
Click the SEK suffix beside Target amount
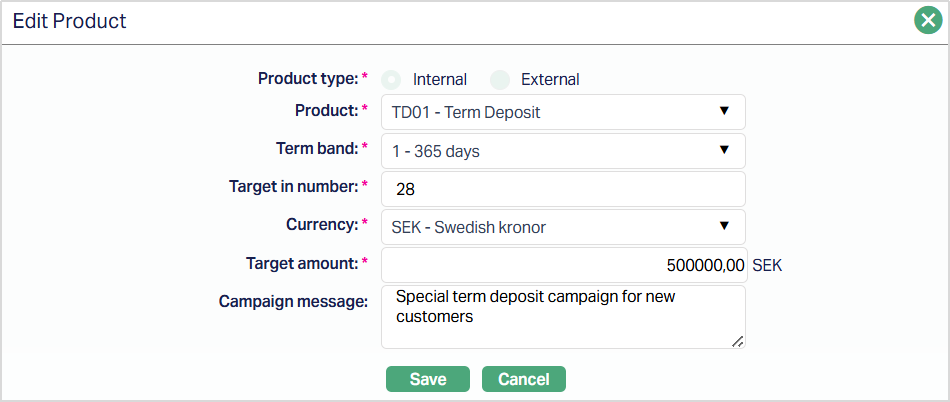767,266
